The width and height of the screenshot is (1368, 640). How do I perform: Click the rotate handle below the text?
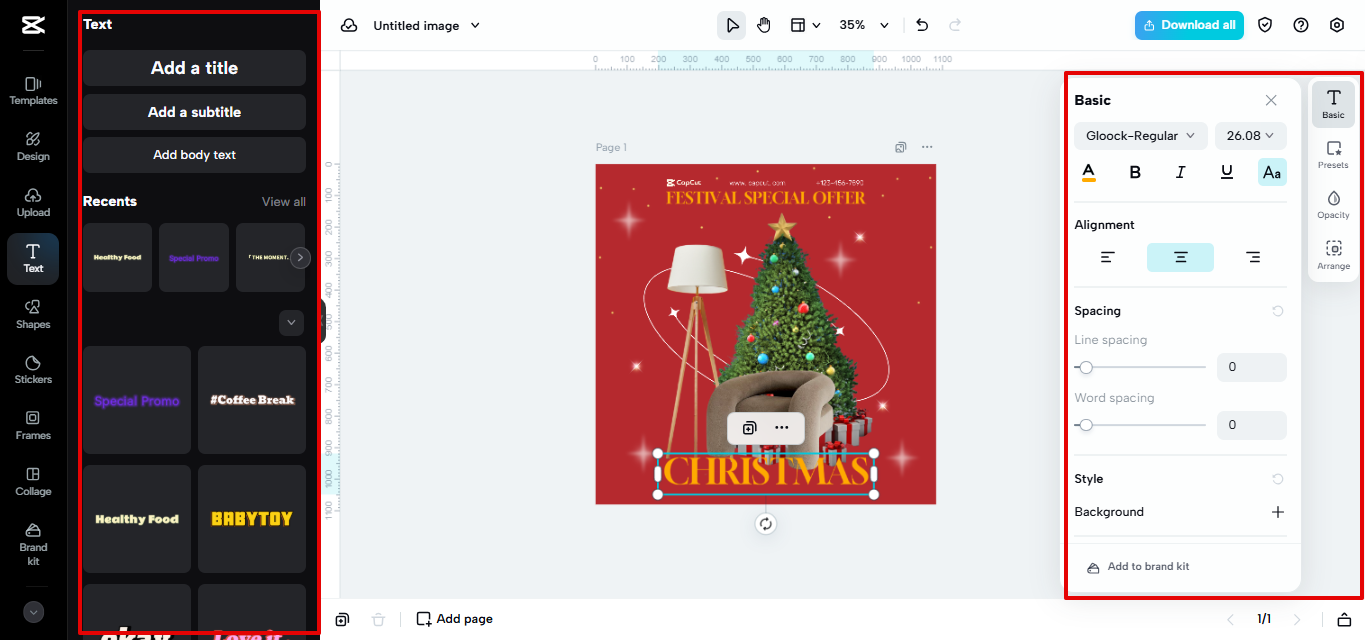766,524
